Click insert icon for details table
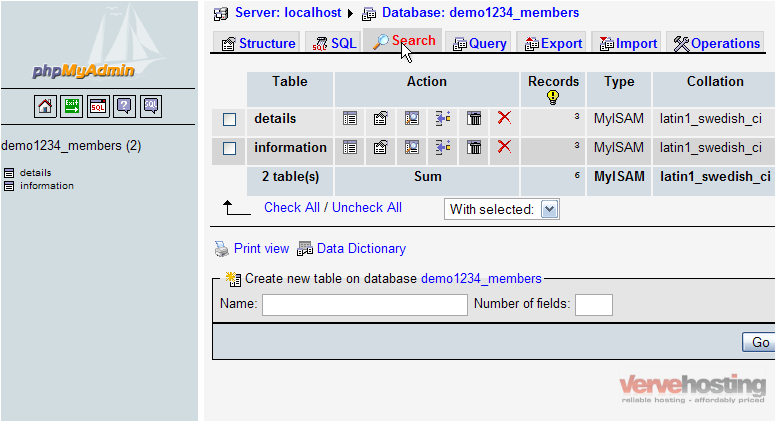The width and height of the screenshot is (776, 422). point(443,118)
